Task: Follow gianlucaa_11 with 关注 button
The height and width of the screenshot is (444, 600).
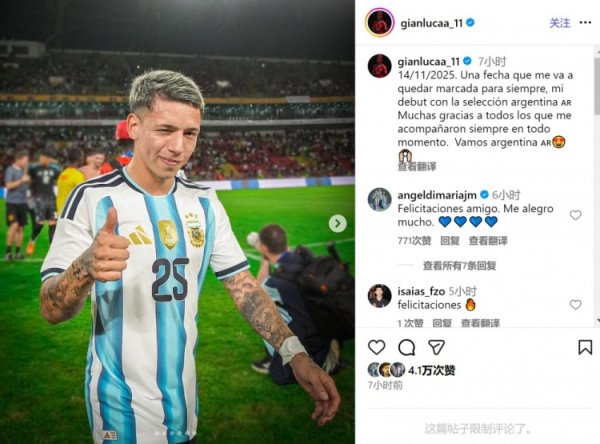Action: [560, 23]
